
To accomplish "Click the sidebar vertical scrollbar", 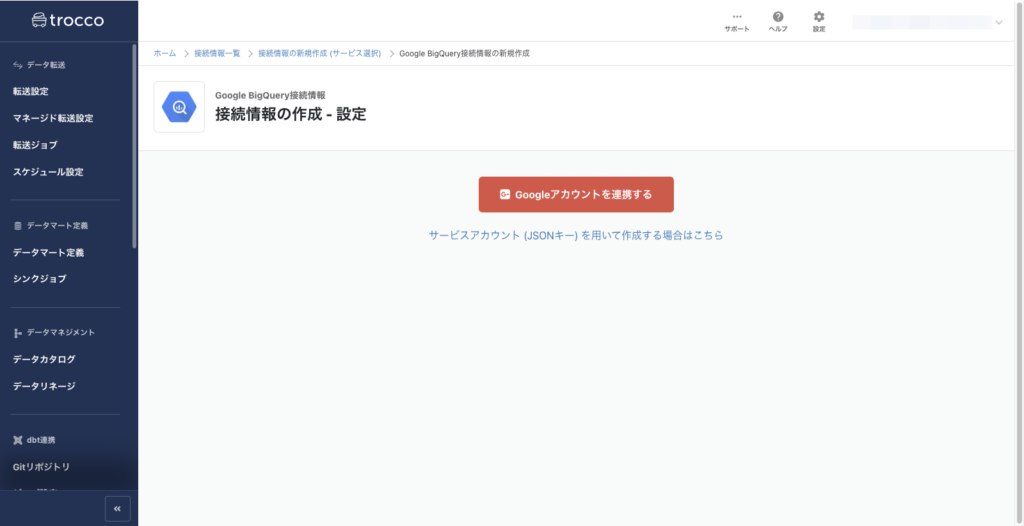I will click(135, 150).
